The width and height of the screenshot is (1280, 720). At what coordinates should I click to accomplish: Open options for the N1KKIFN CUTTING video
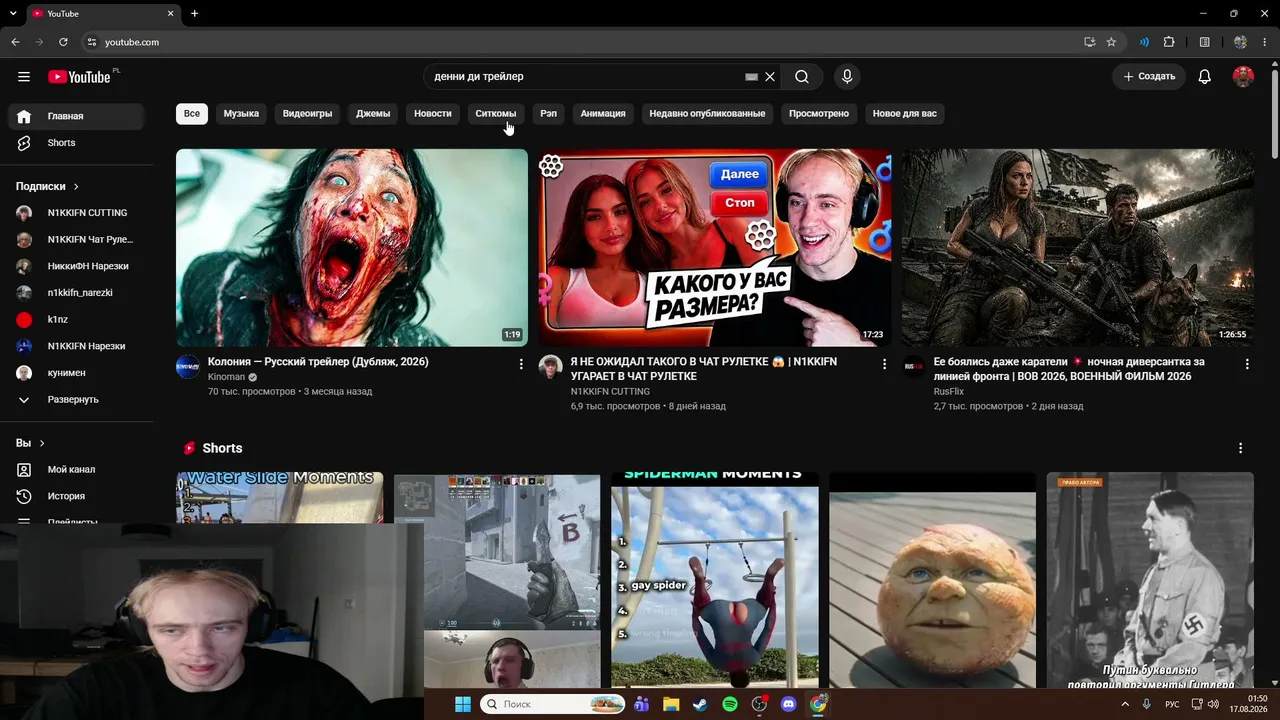click(884, 365)
